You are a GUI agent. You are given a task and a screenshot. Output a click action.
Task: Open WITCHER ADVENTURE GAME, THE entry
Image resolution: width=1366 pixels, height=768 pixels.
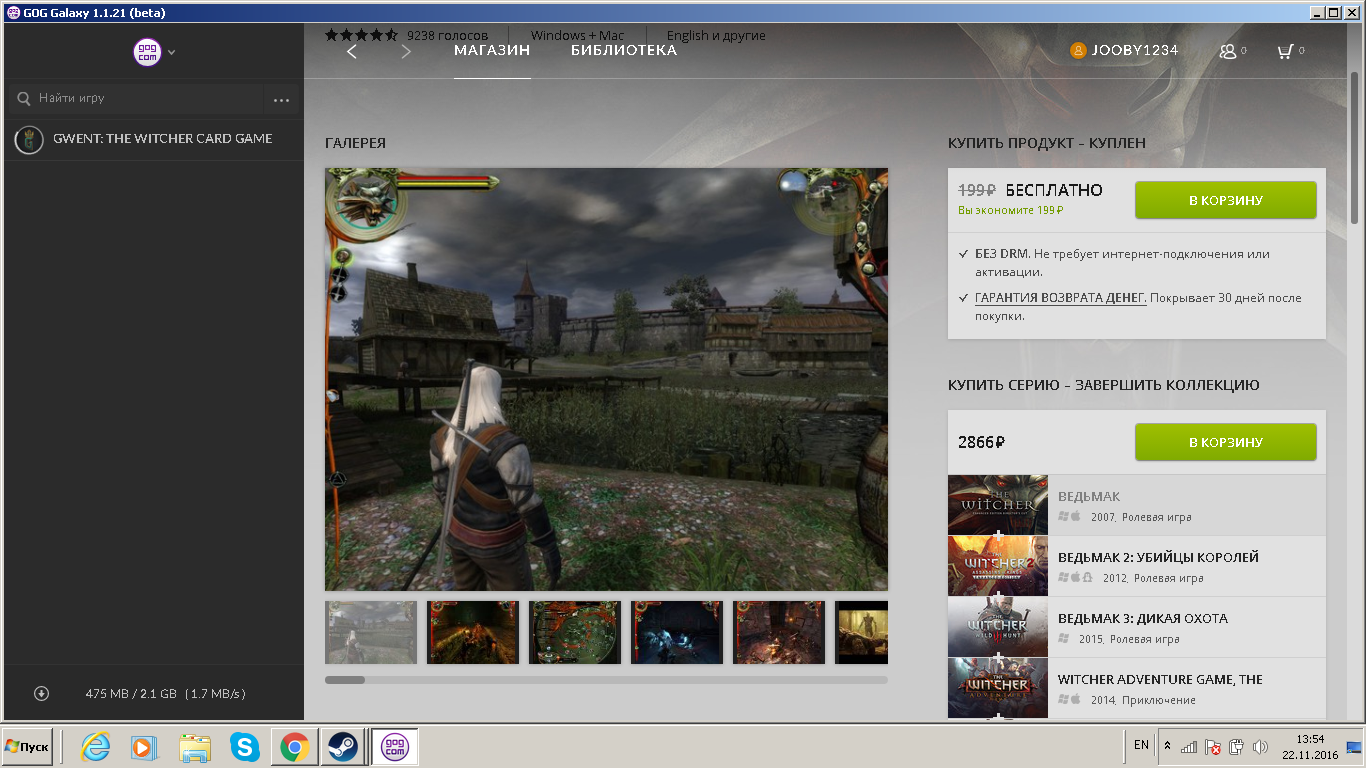(1136, 688)
